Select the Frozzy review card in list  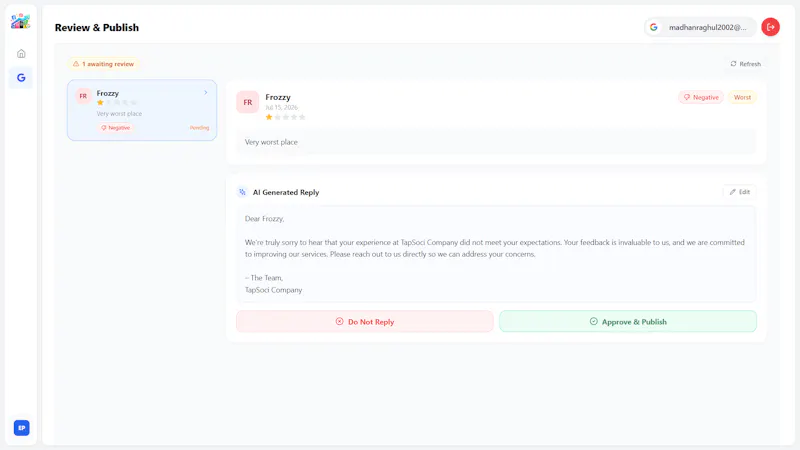(x=142, y=110)
